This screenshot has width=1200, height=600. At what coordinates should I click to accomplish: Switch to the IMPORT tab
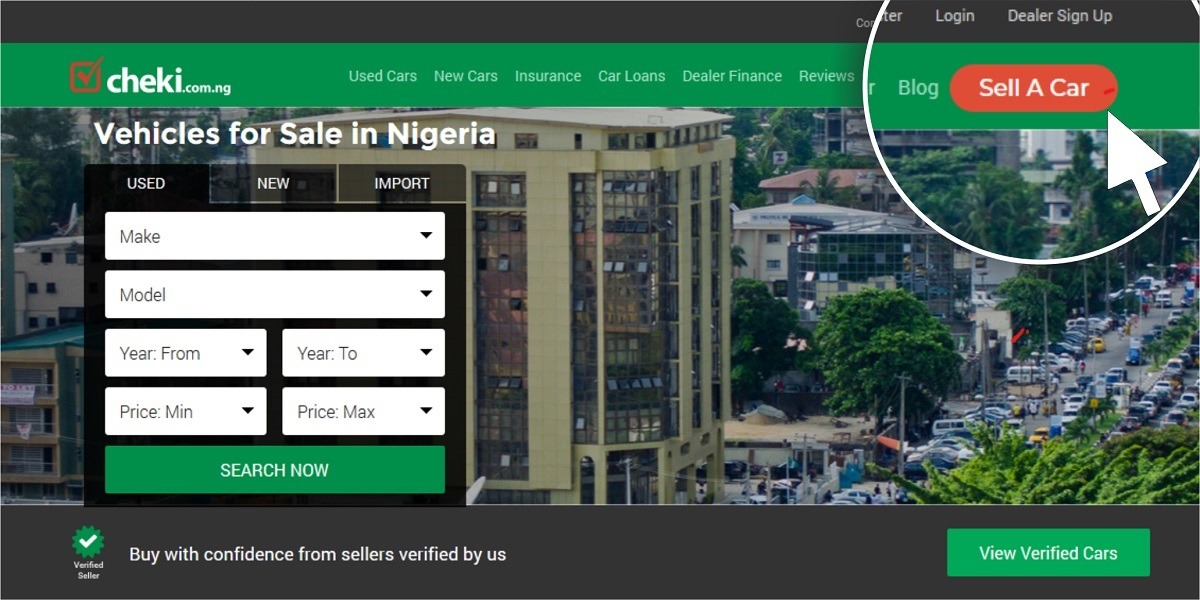402,183
